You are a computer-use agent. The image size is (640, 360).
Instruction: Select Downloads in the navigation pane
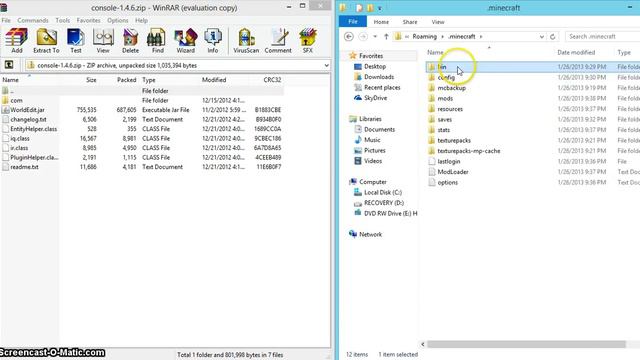[379, 77]
